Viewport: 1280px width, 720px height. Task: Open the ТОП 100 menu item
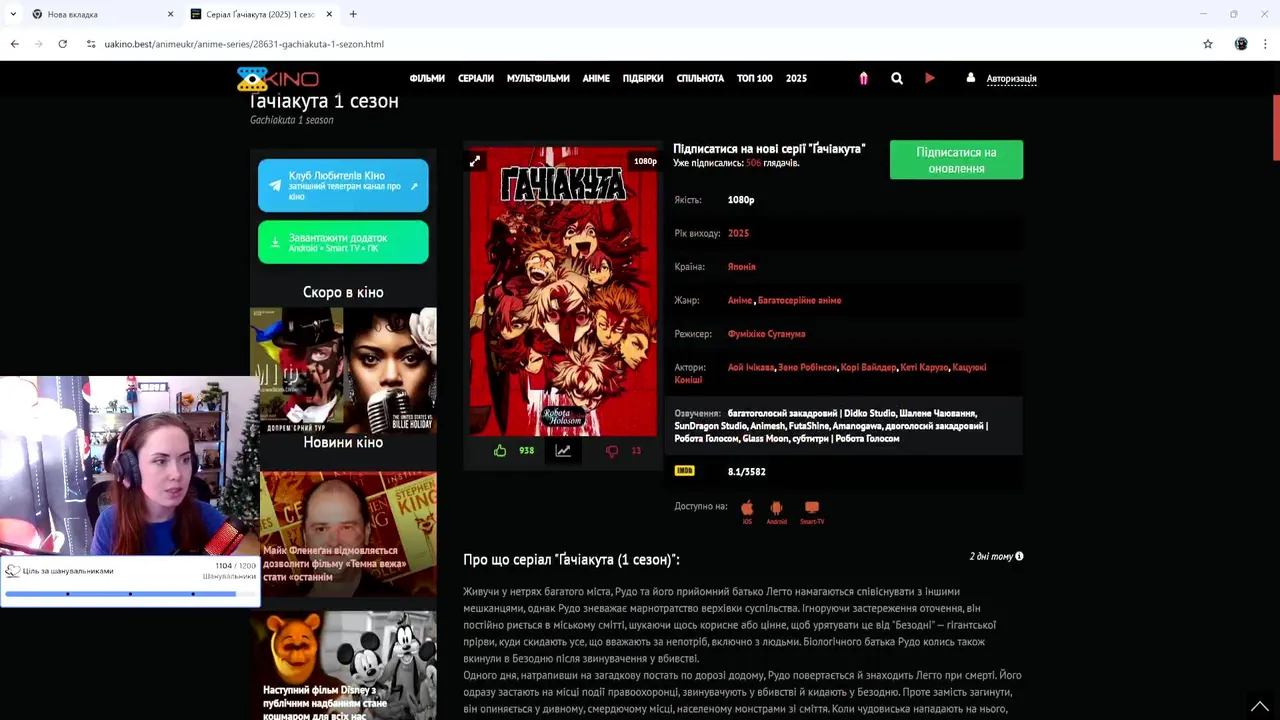(755, 78)
